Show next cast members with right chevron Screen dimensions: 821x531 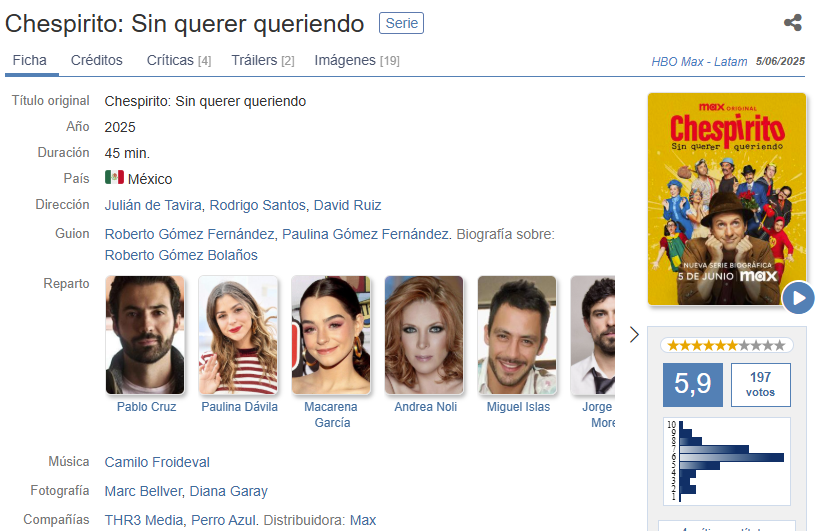pos(634,334)
